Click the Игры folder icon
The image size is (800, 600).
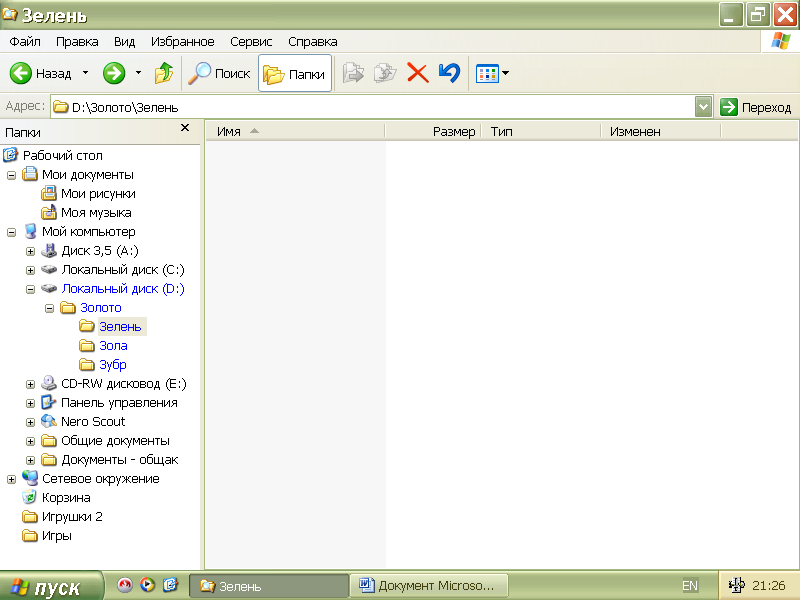[x=30, y=536]
